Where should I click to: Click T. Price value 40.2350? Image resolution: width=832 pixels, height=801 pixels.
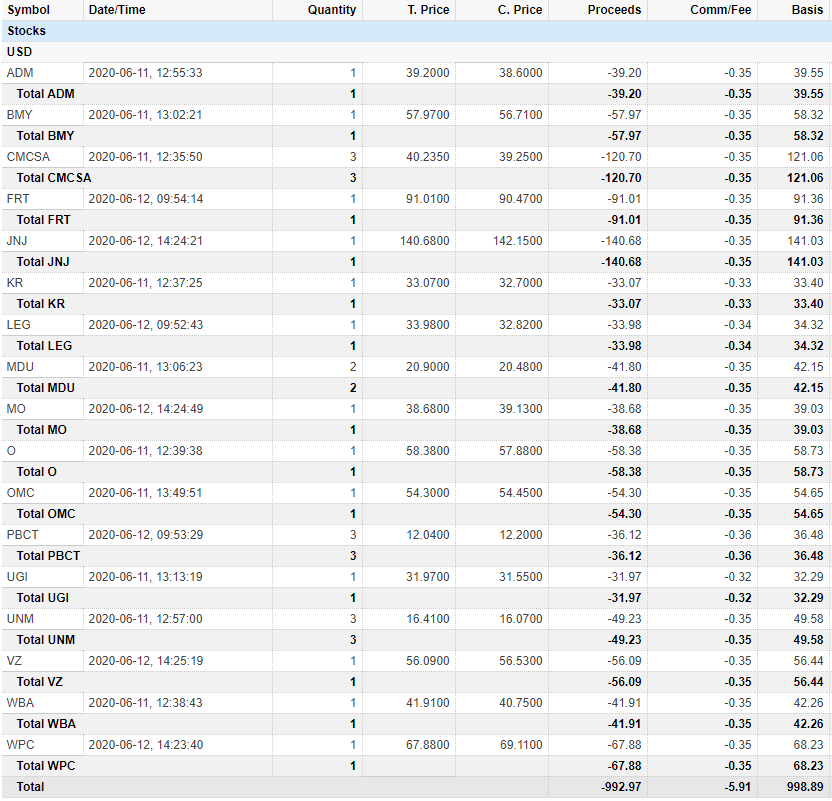point(428,157)
